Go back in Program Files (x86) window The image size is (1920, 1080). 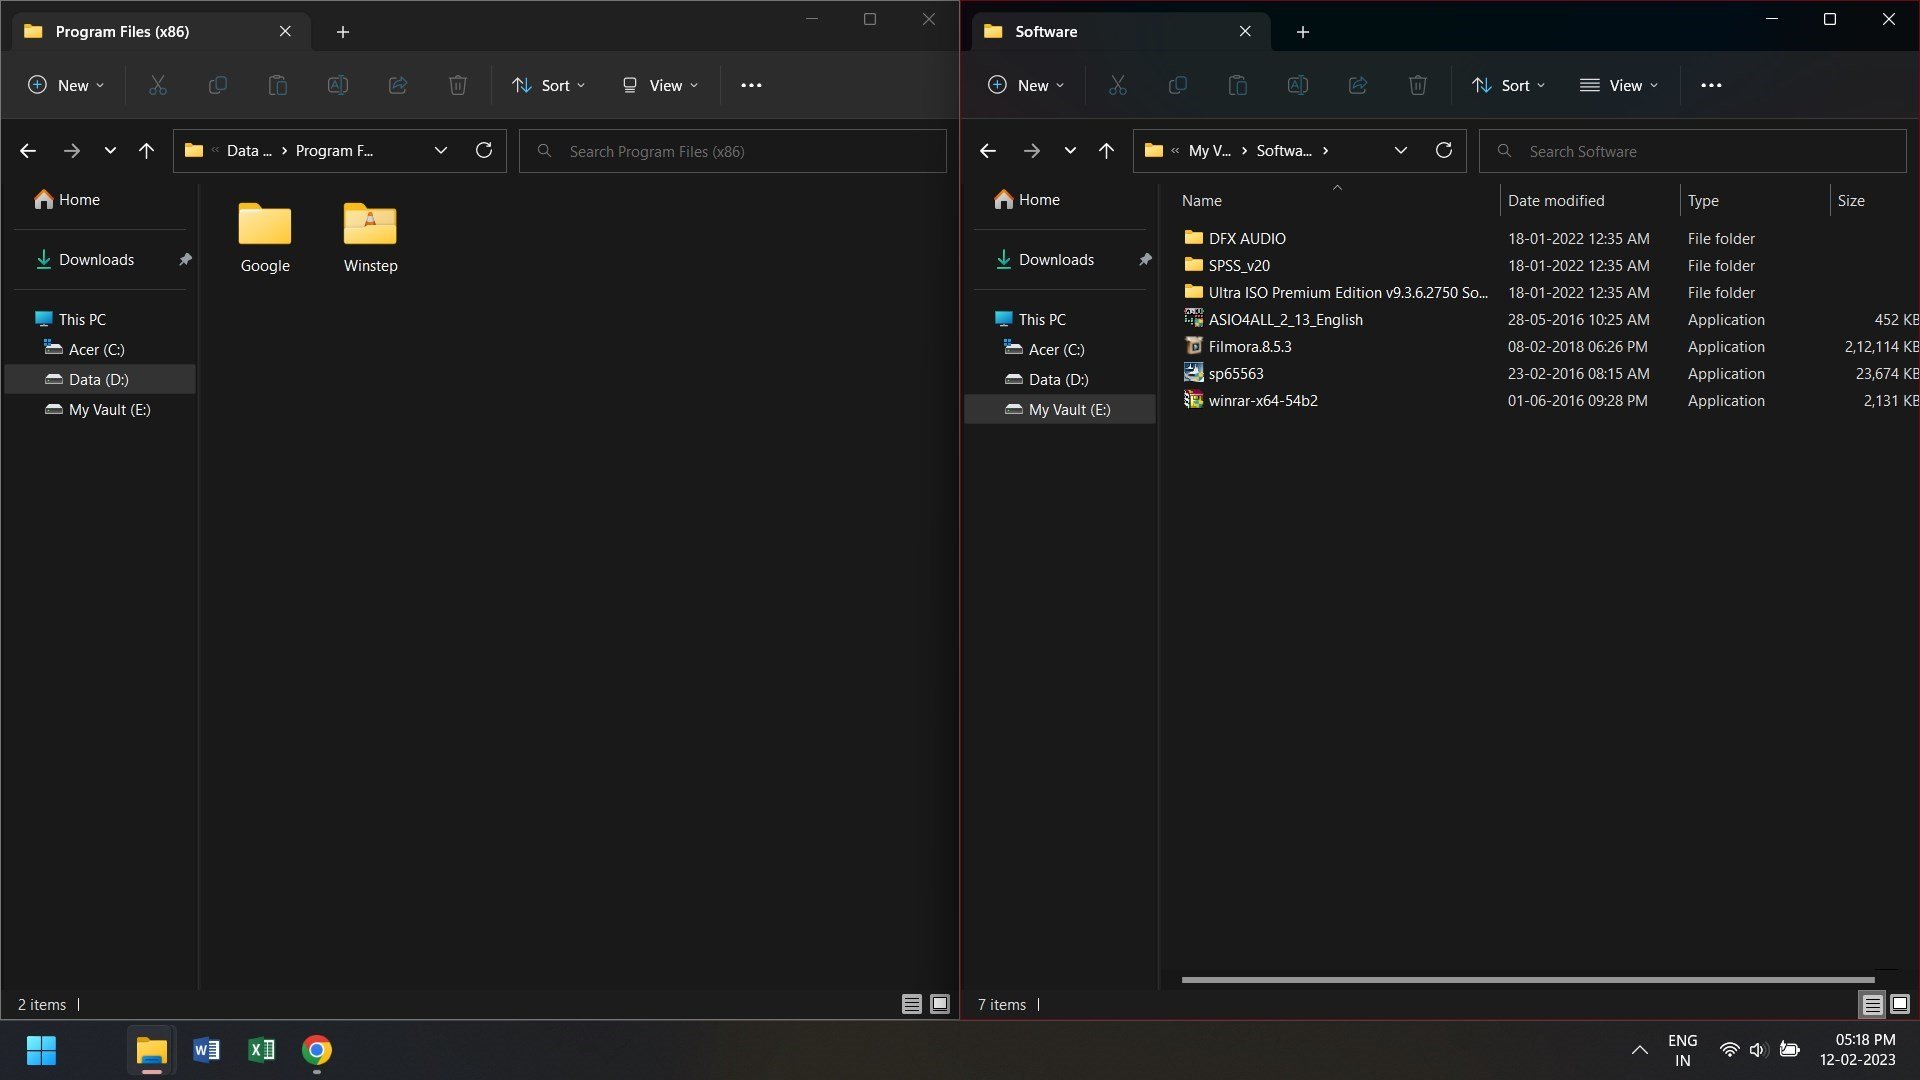click(28, 151)
